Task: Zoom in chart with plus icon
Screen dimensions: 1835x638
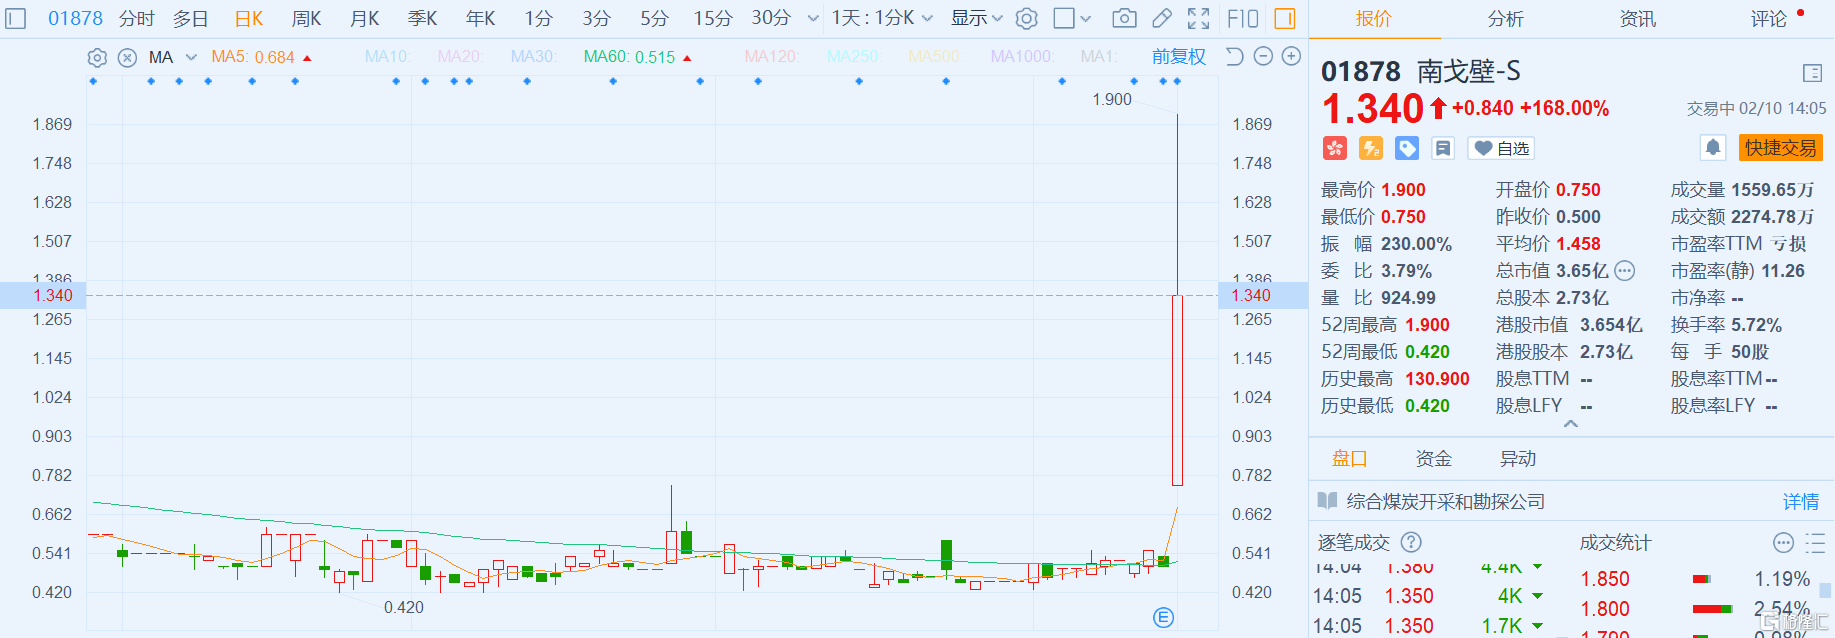Action: tap(1291, 57)
